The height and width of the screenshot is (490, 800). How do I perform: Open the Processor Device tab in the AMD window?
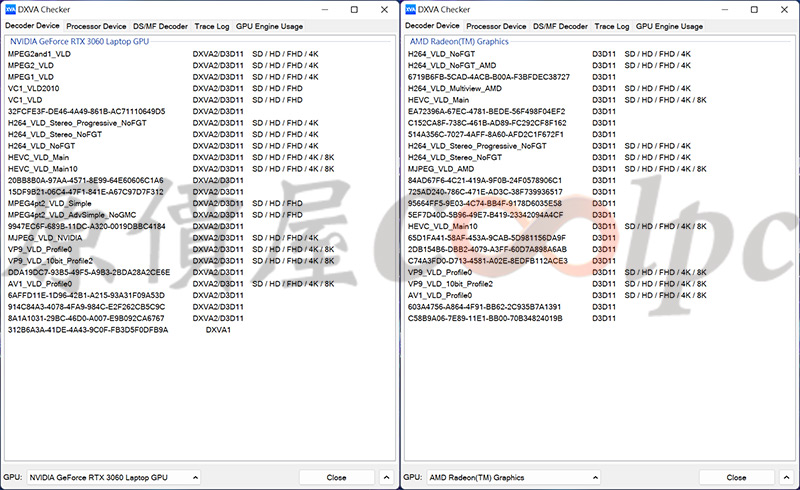point(496,26)
